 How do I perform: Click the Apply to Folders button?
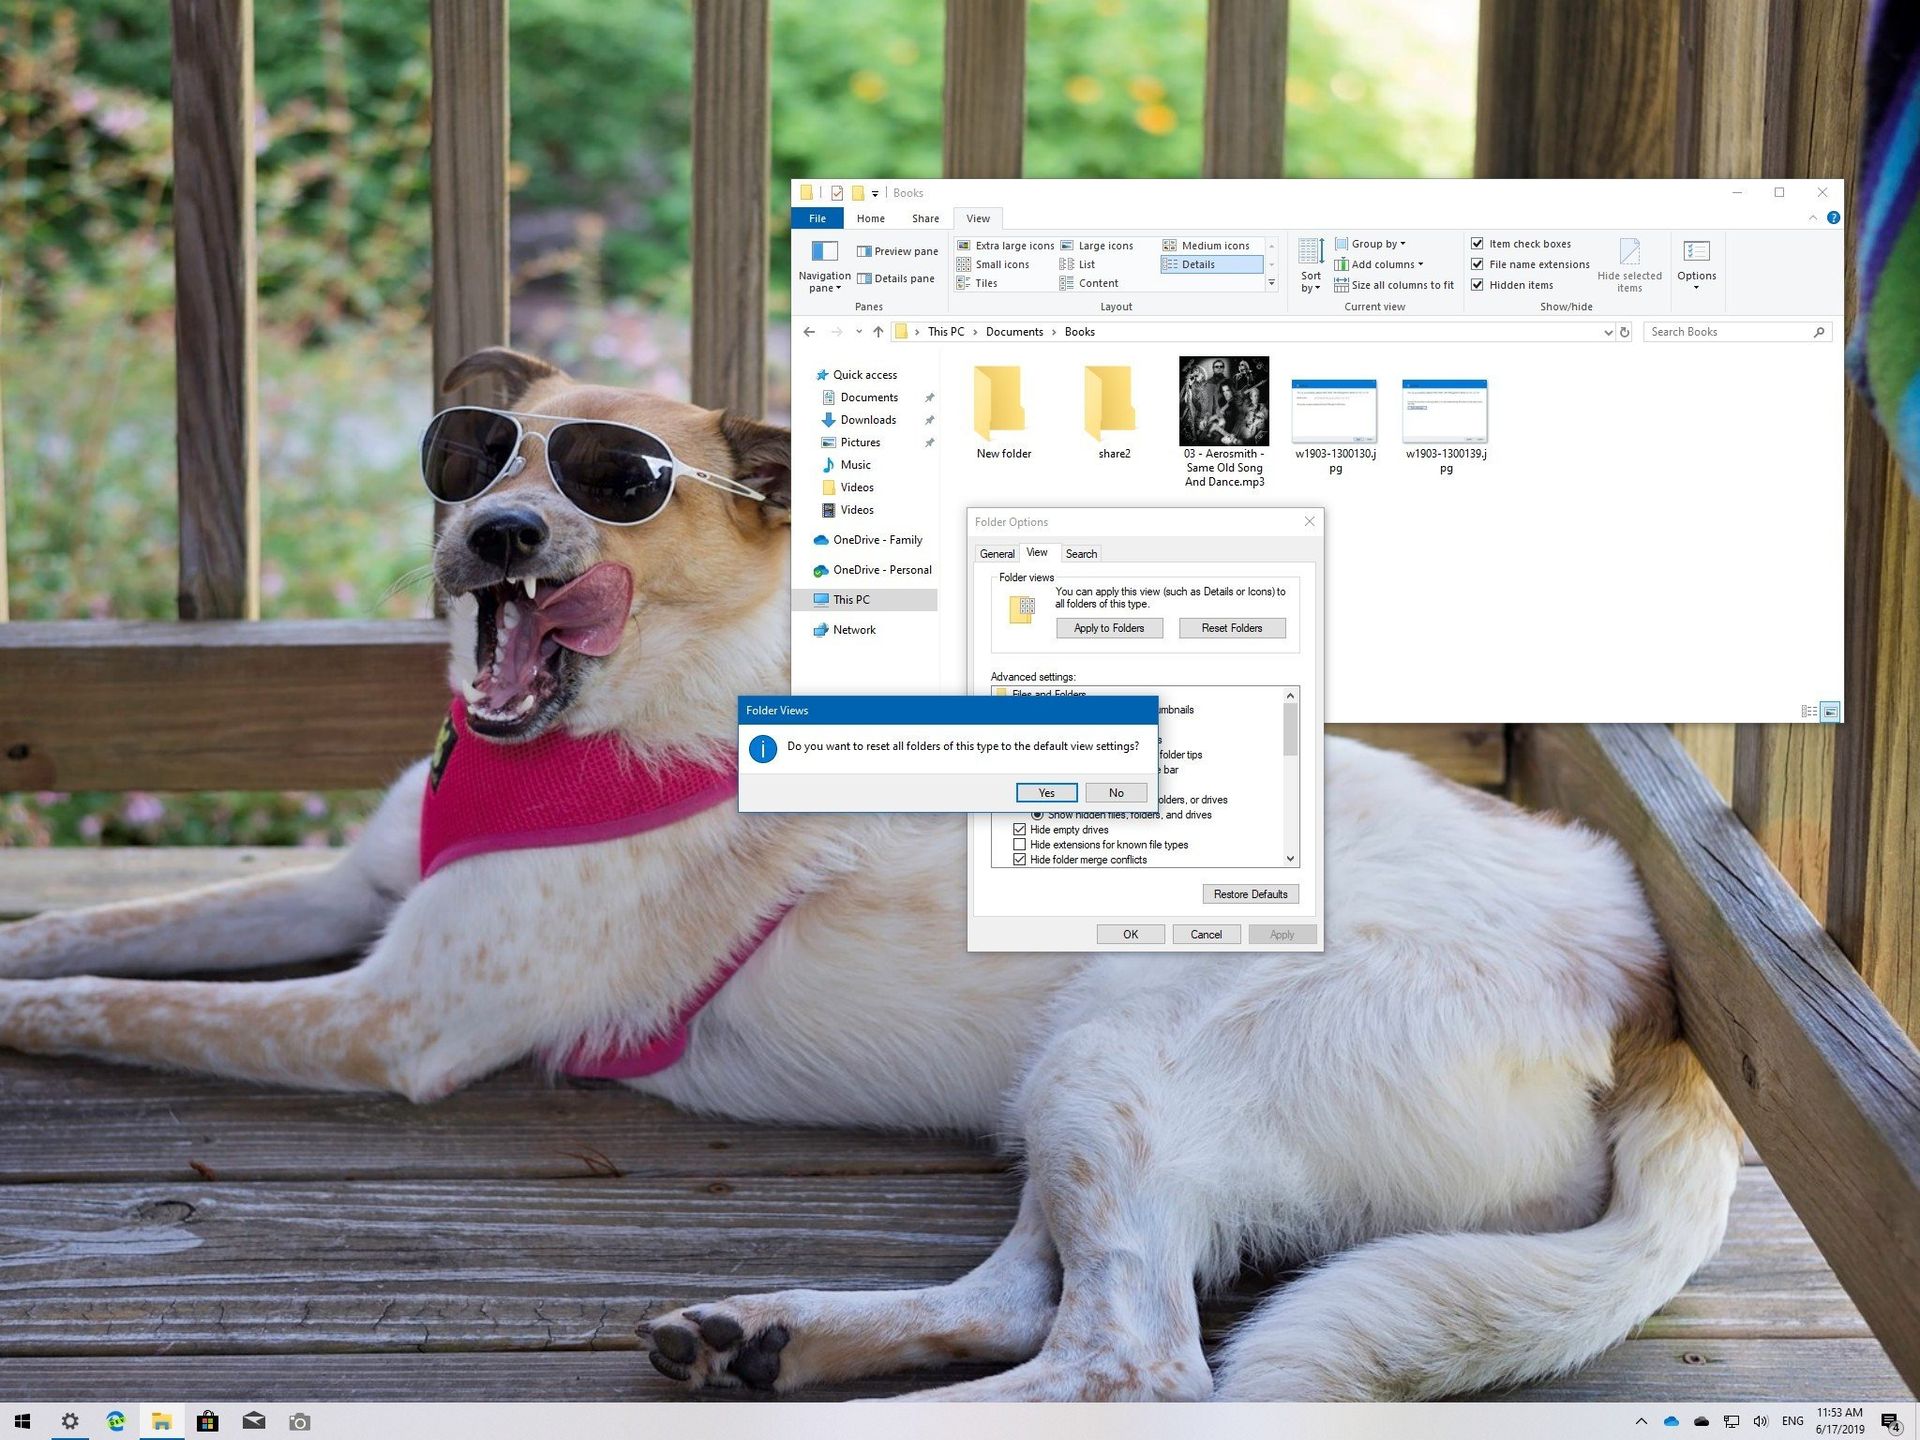tap(1110, 627)
